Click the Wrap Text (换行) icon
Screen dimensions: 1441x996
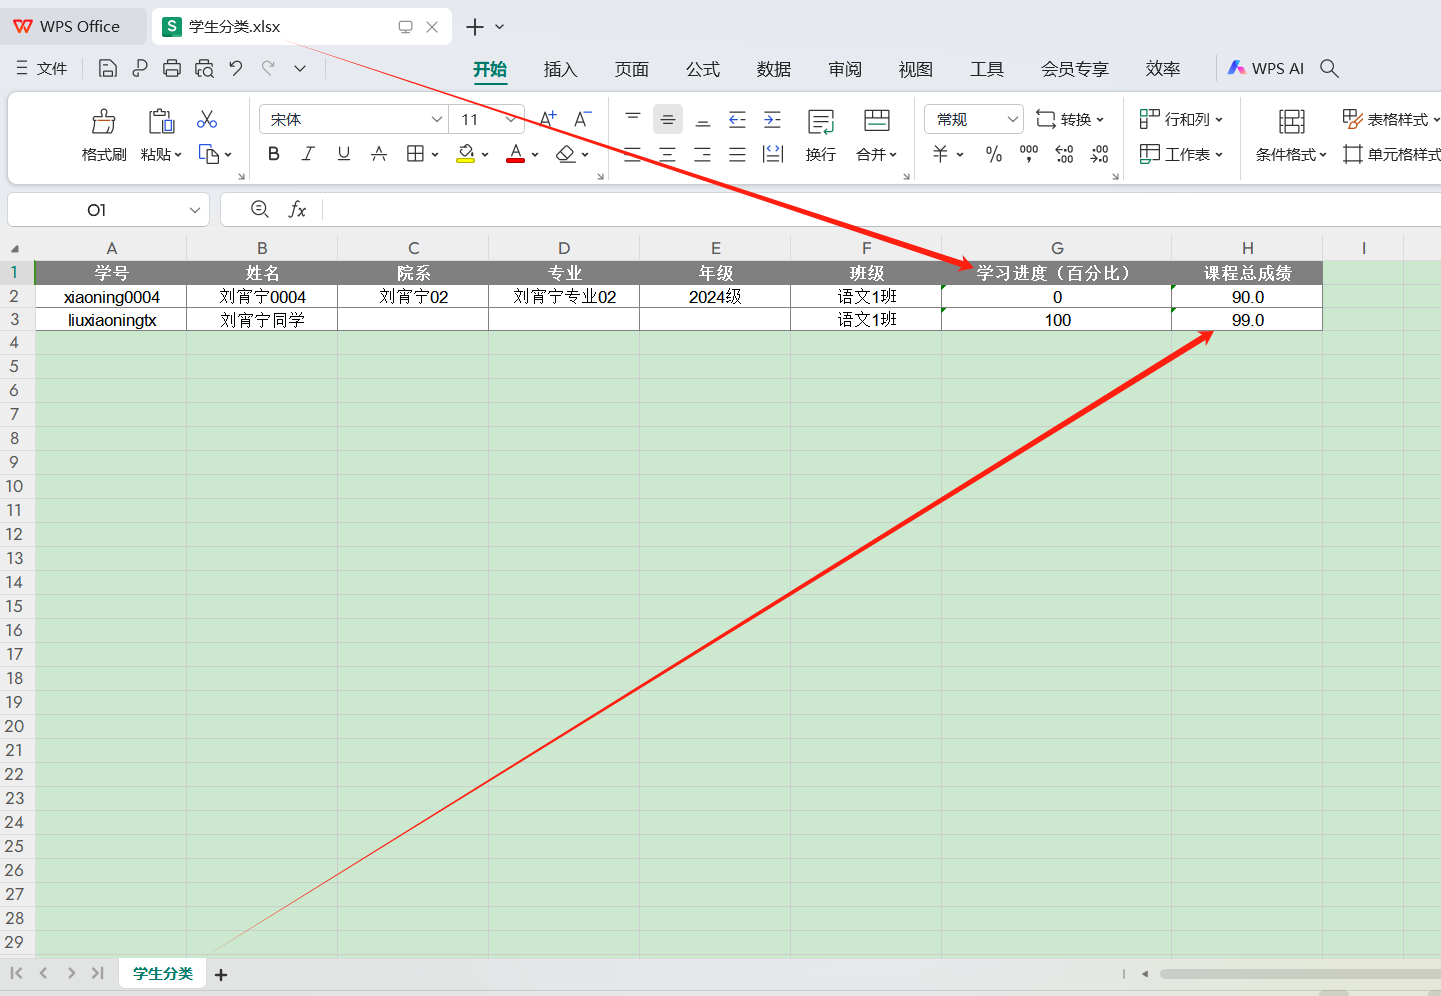[820, 122]
